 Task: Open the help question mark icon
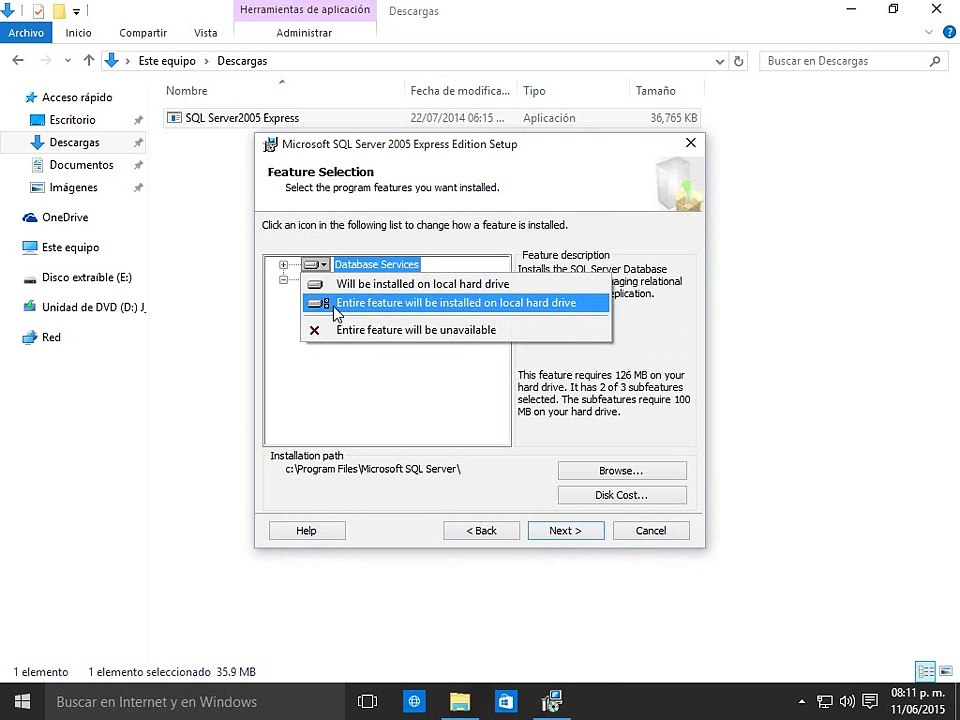point(949,32)
